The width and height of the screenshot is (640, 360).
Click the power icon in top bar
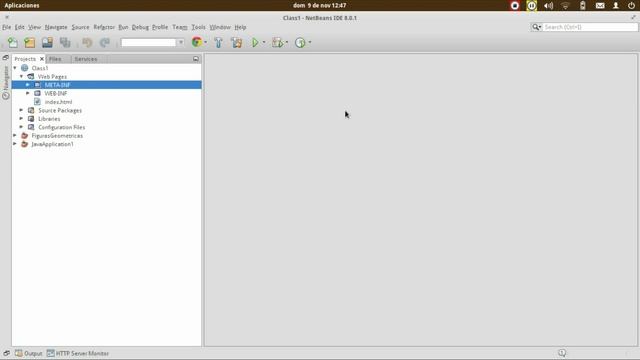631,6
